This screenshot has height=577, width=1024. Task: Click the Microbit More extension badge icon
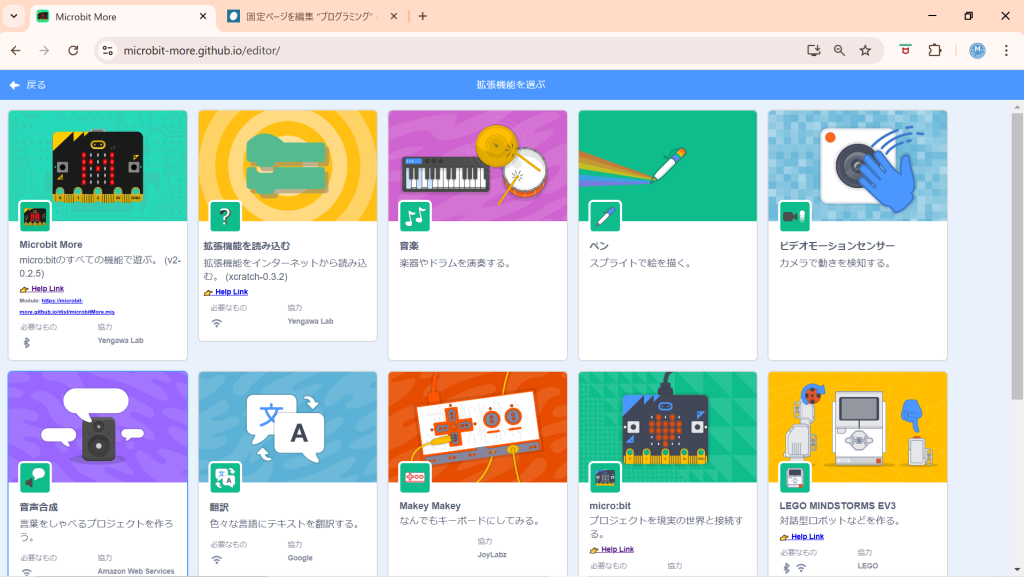[35, 216]
